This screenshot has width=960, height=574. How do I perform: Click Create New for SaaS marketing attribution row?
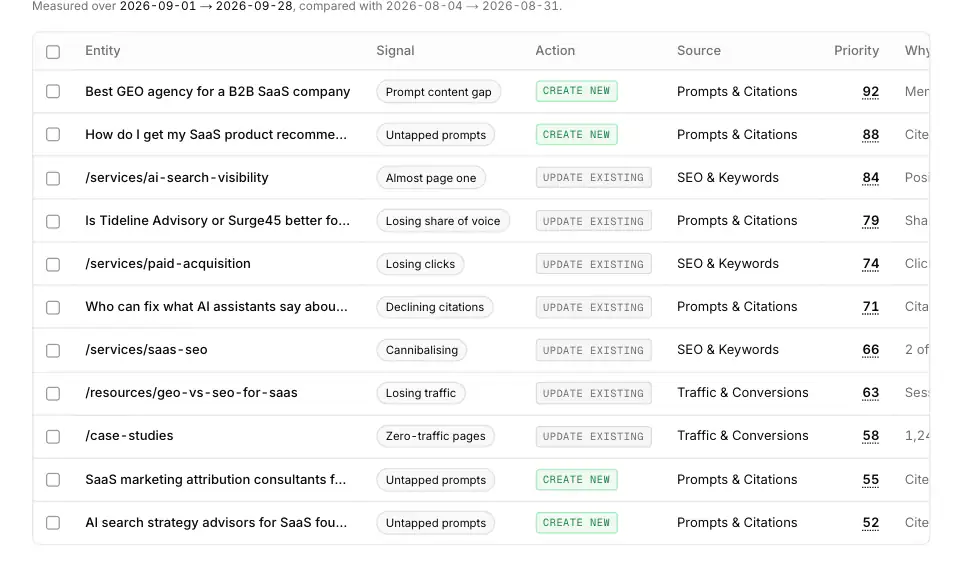(x=576, y=479)
